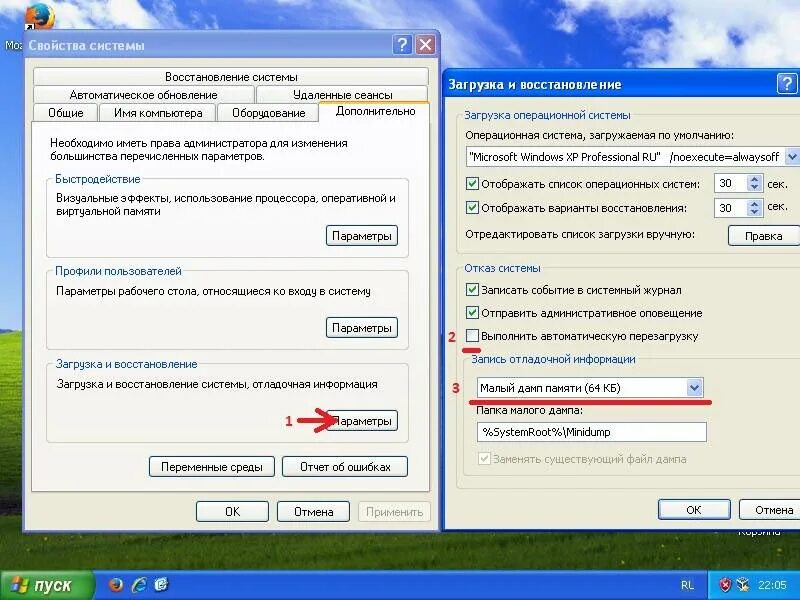Click the Переменные среды button
Image resolution: width=800 pixels, height=600 pixels.
pos(212,466)
